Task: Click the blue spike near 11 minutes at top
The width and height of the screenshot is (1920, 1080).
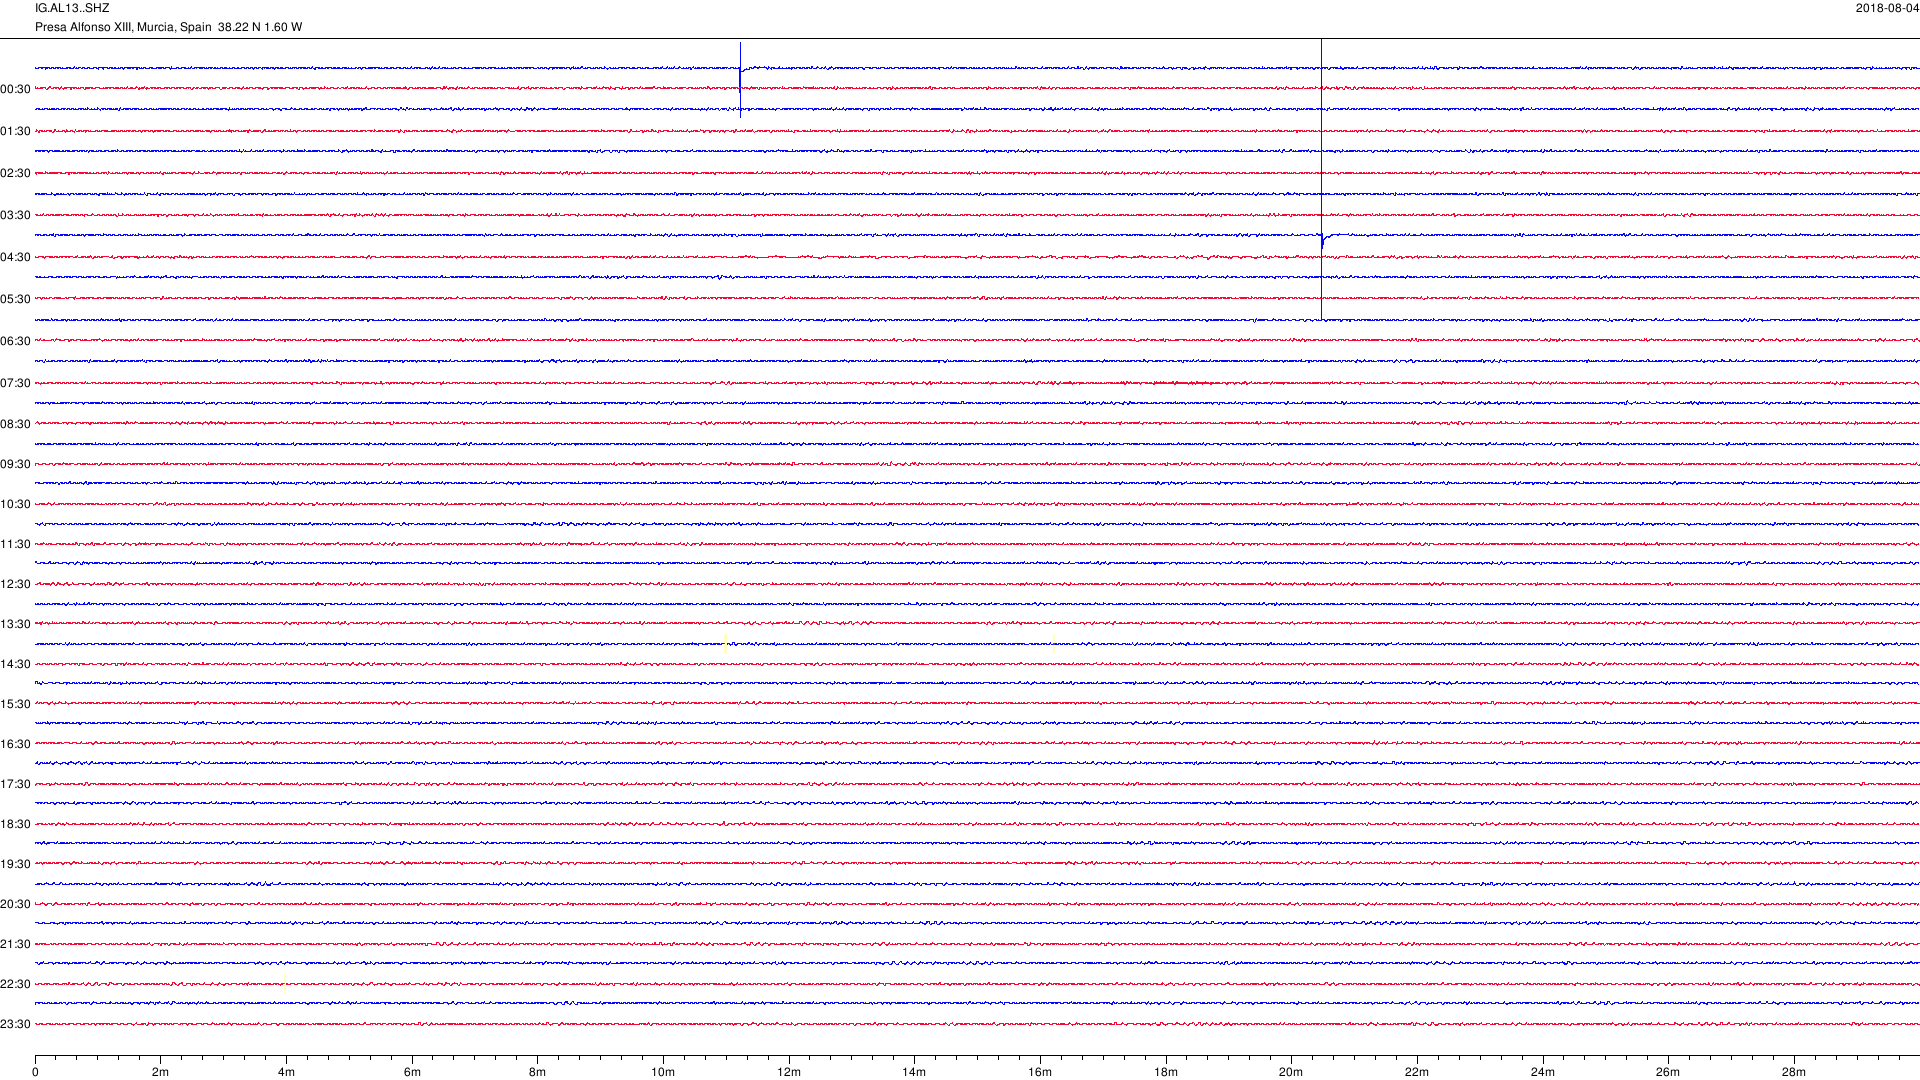Action: 740,80
